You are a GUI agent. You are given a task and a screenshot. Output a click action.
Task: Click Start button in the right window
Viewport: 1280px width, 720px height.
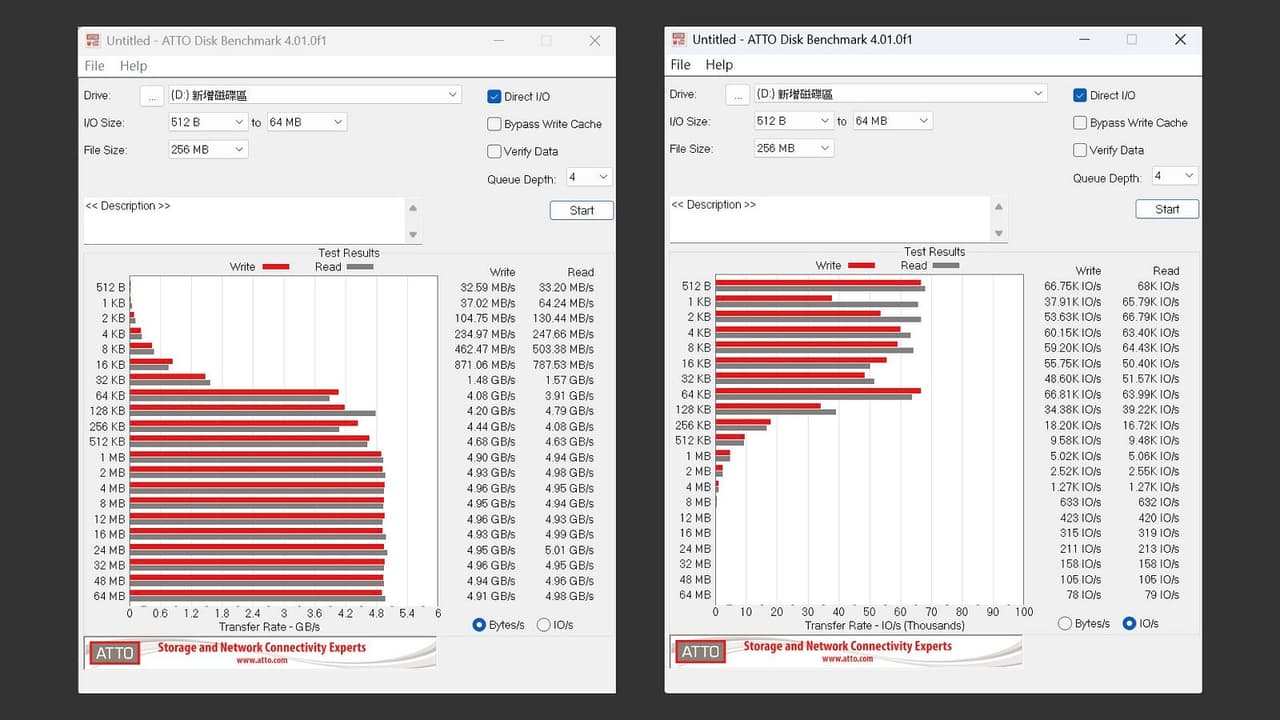click(1168, 210)
